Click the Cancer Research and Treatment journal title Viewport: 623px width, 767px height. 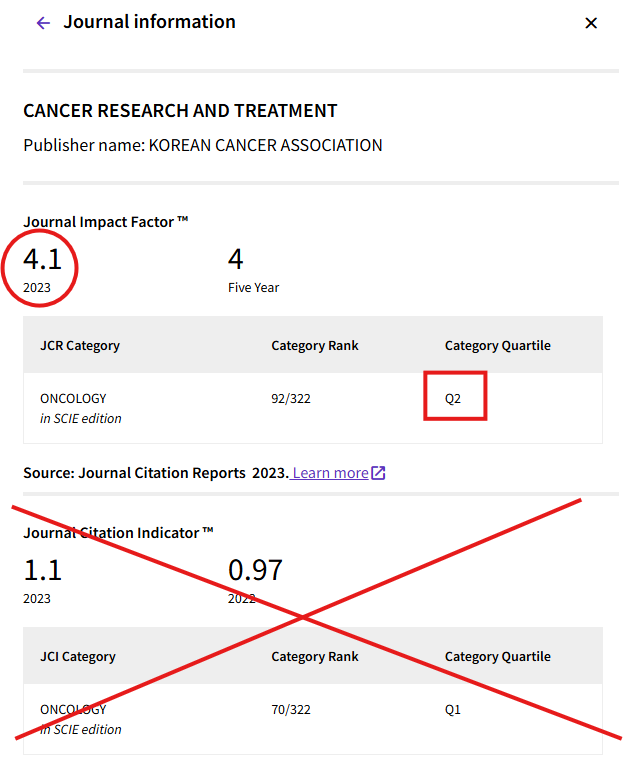click(x=180, y=111)
